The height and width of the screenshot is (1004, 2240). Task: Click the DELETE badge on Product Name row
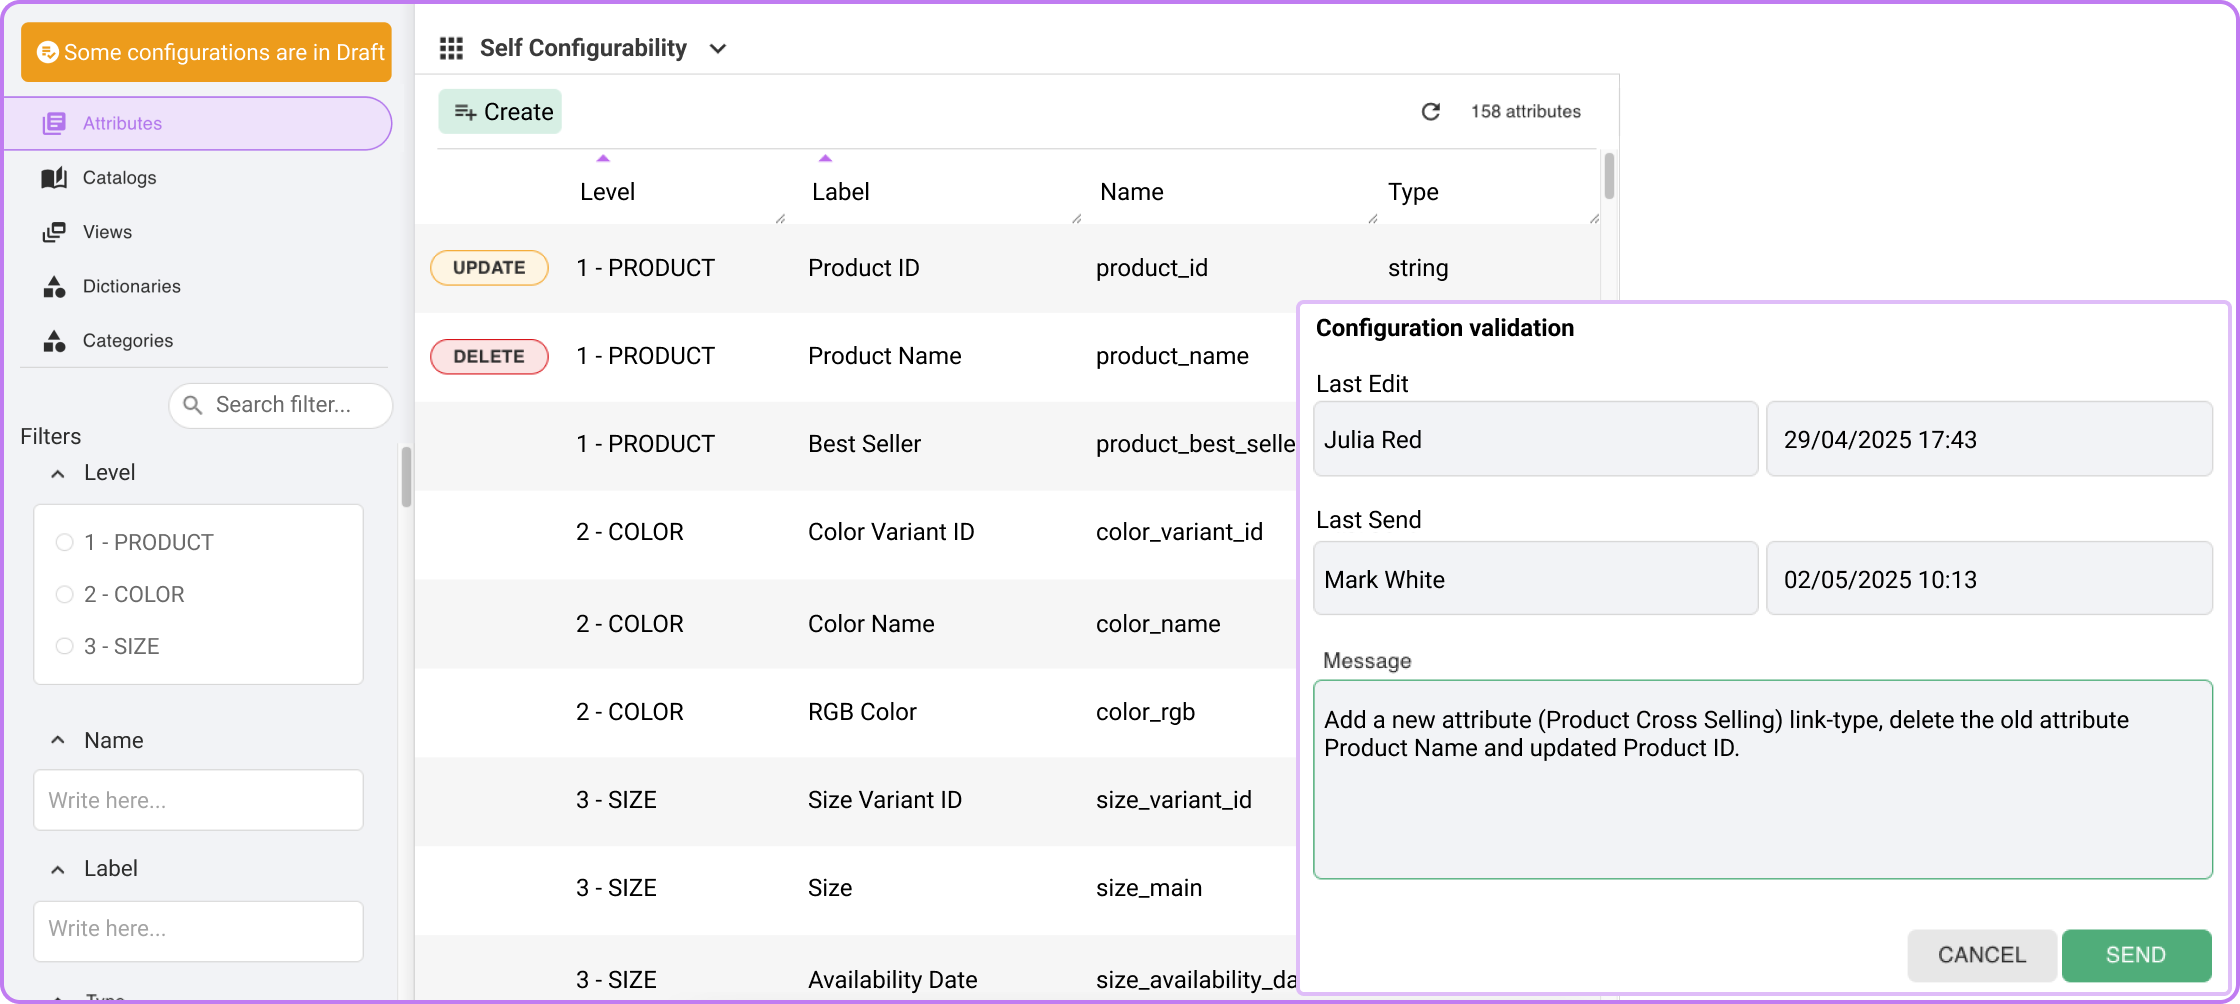click(489, 356)
